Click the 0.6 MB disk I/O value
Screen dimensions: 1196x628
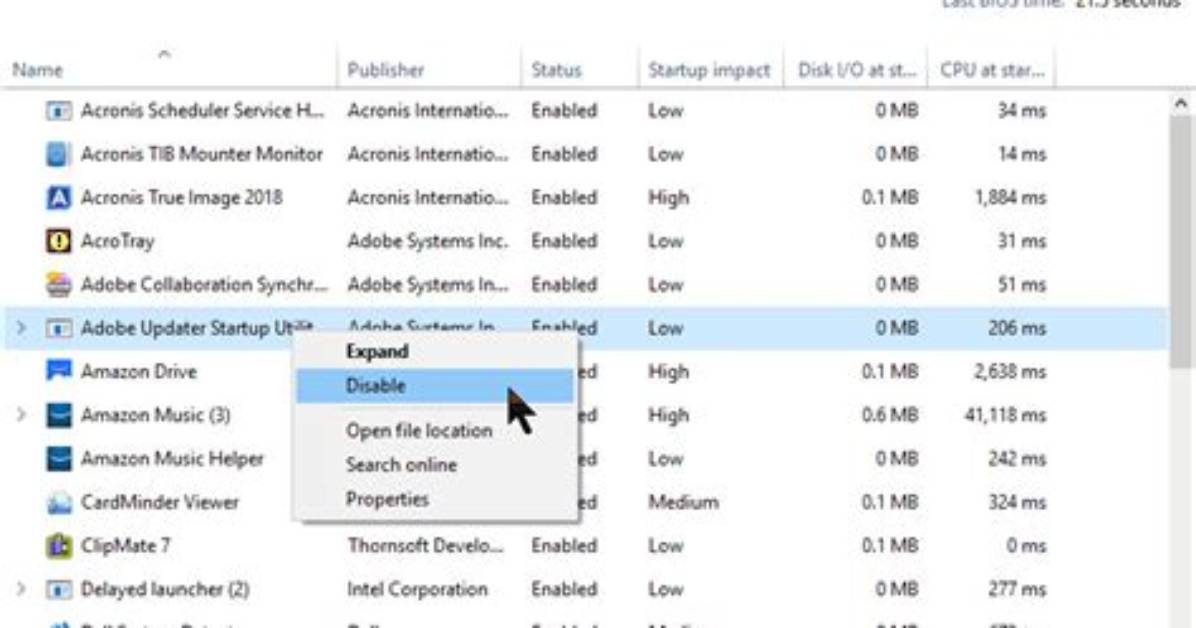pos(889,415)
